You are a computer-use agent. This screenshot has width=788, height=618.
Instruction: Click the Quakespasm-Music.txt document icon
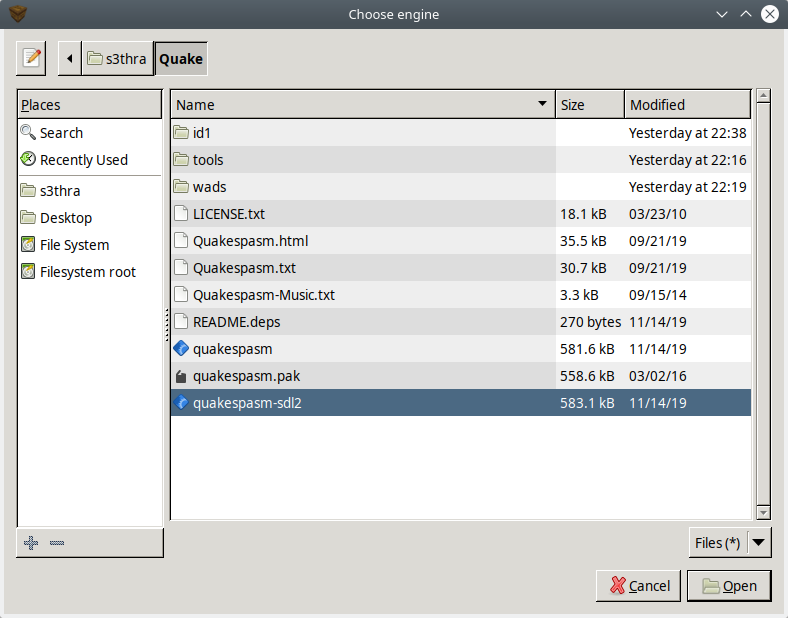[181, 294]
